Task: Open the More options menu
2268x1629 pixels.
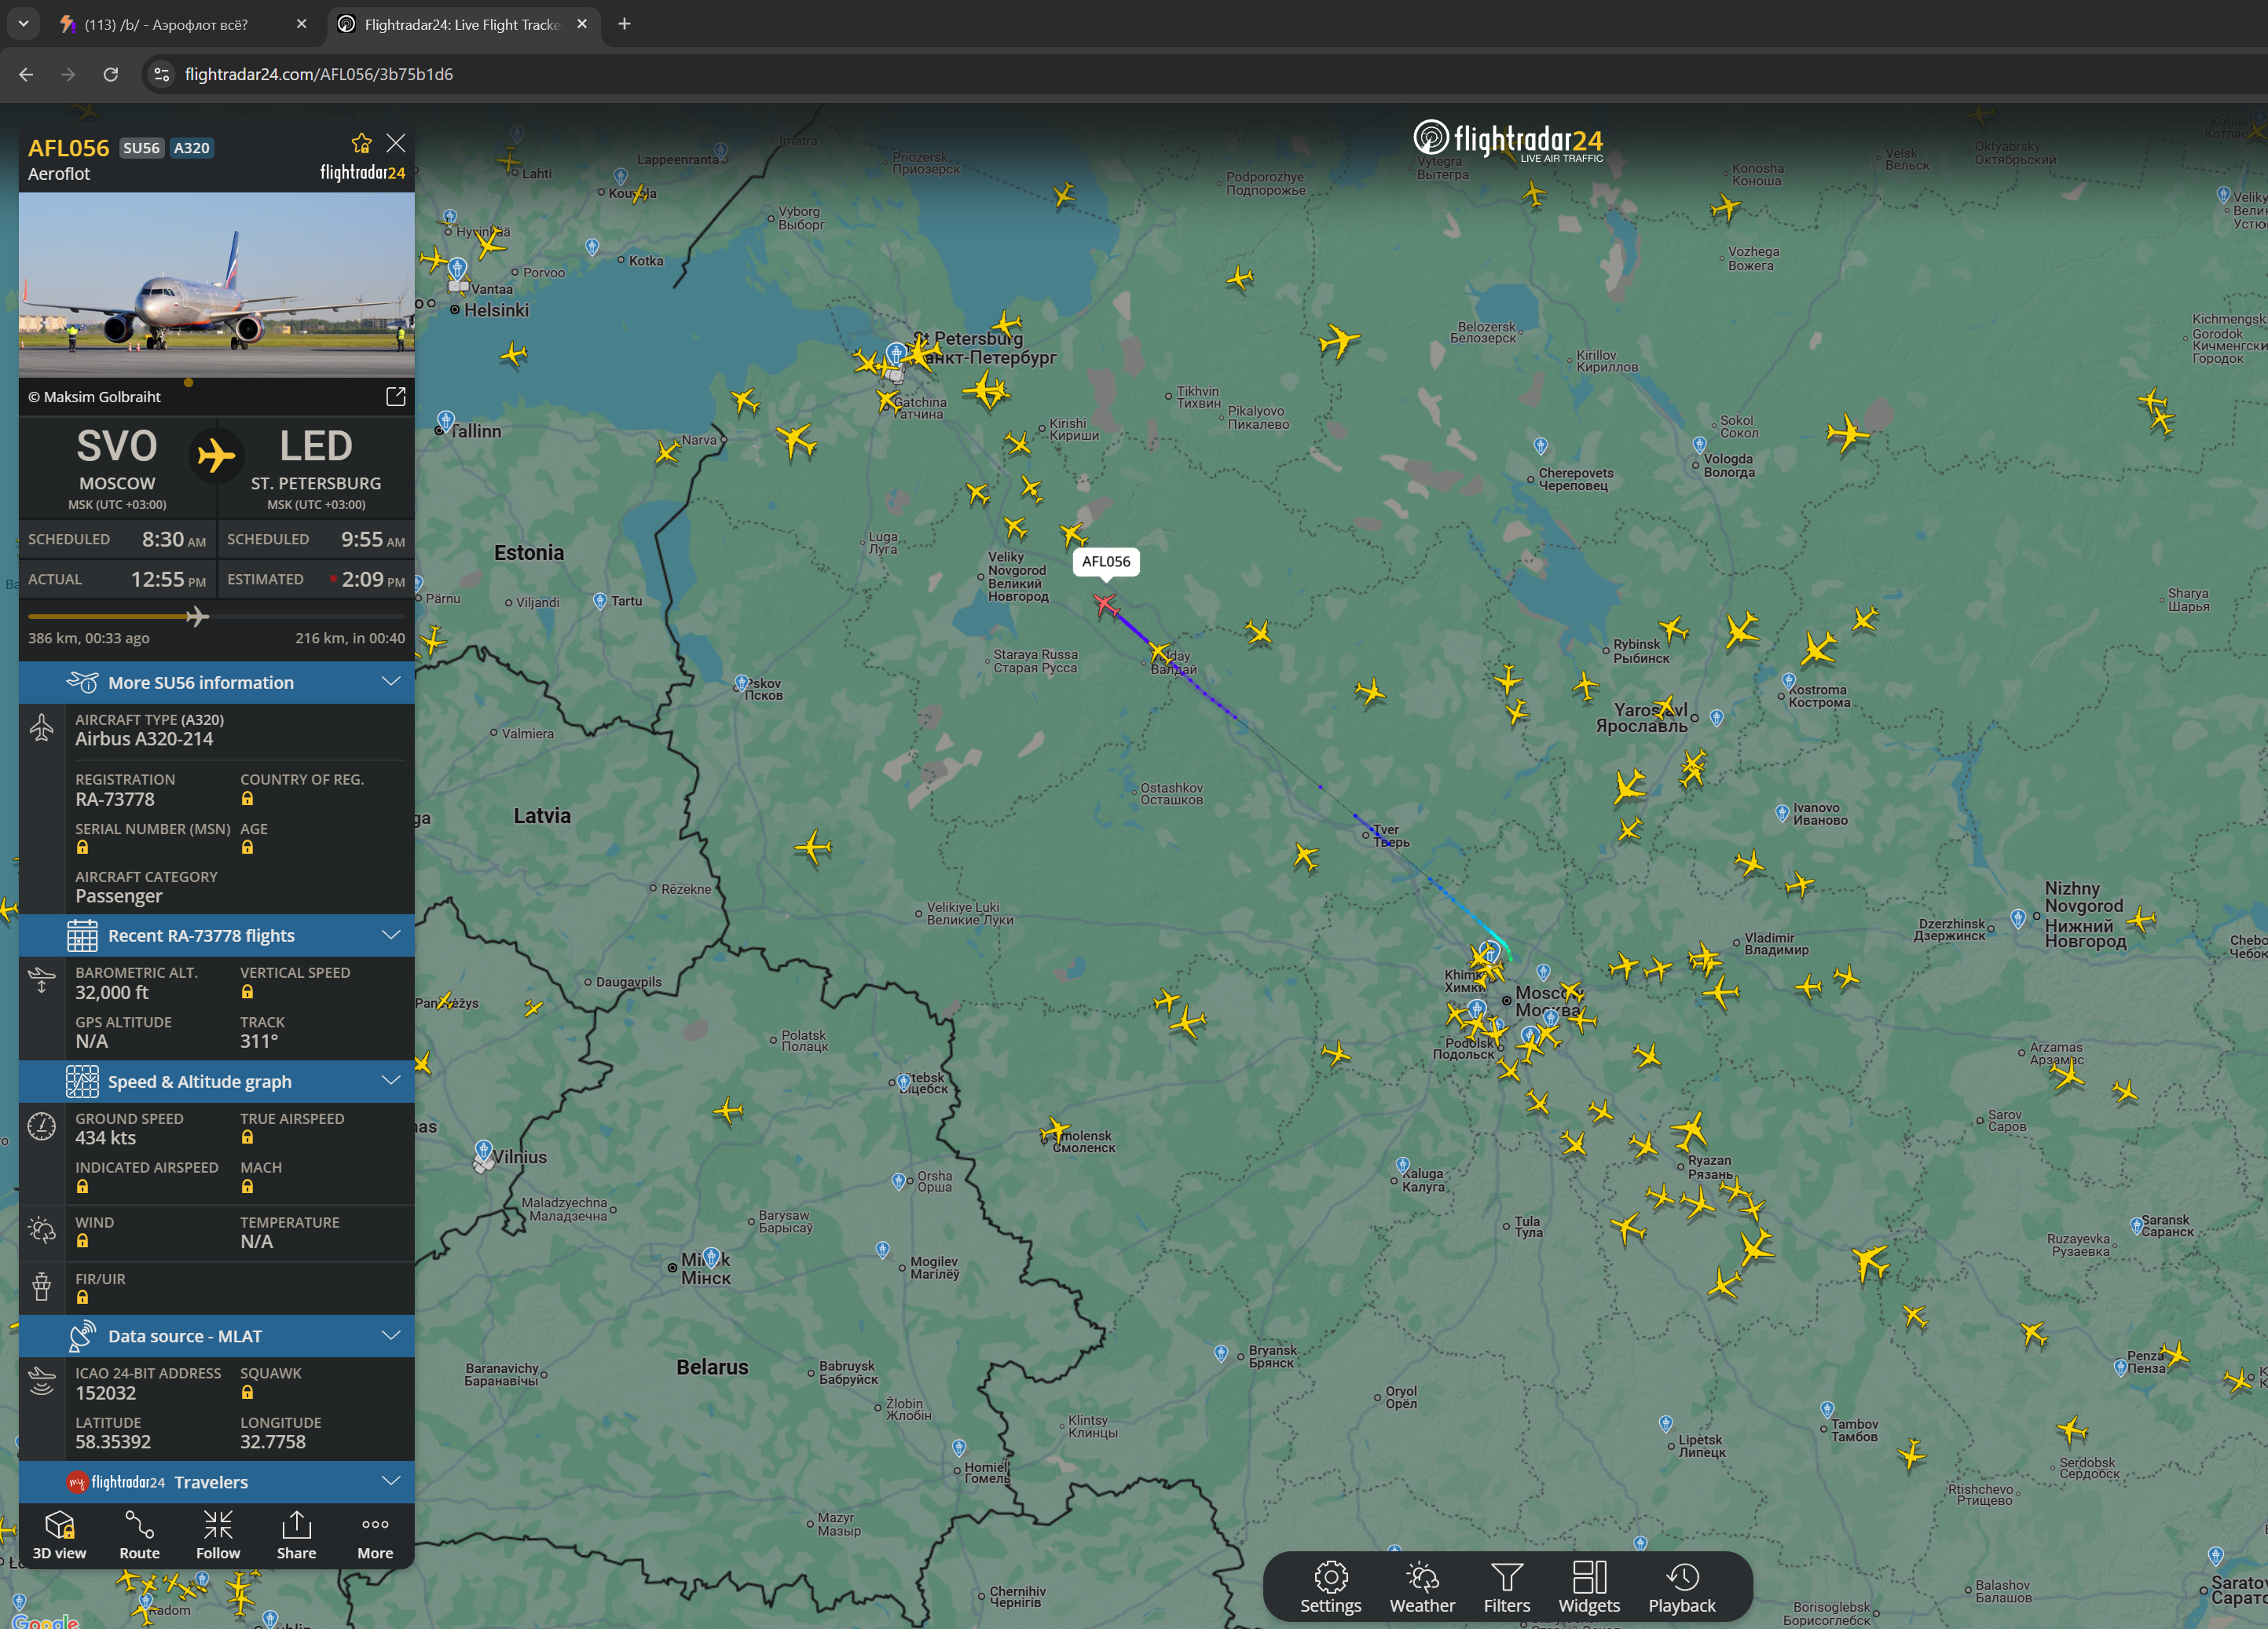Action: 375,1535
